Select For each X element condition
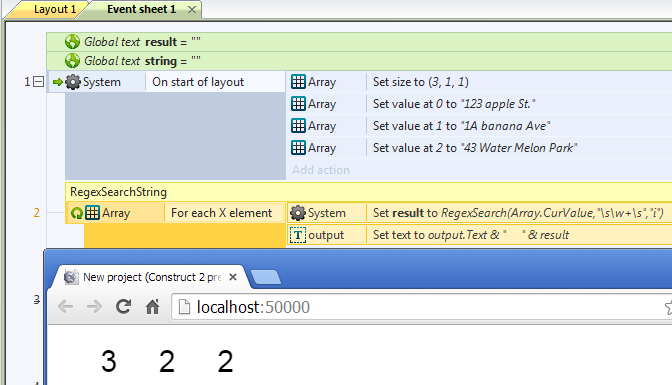Image resolution: width=672 pixels, height=385 pixels. point(222,213)
